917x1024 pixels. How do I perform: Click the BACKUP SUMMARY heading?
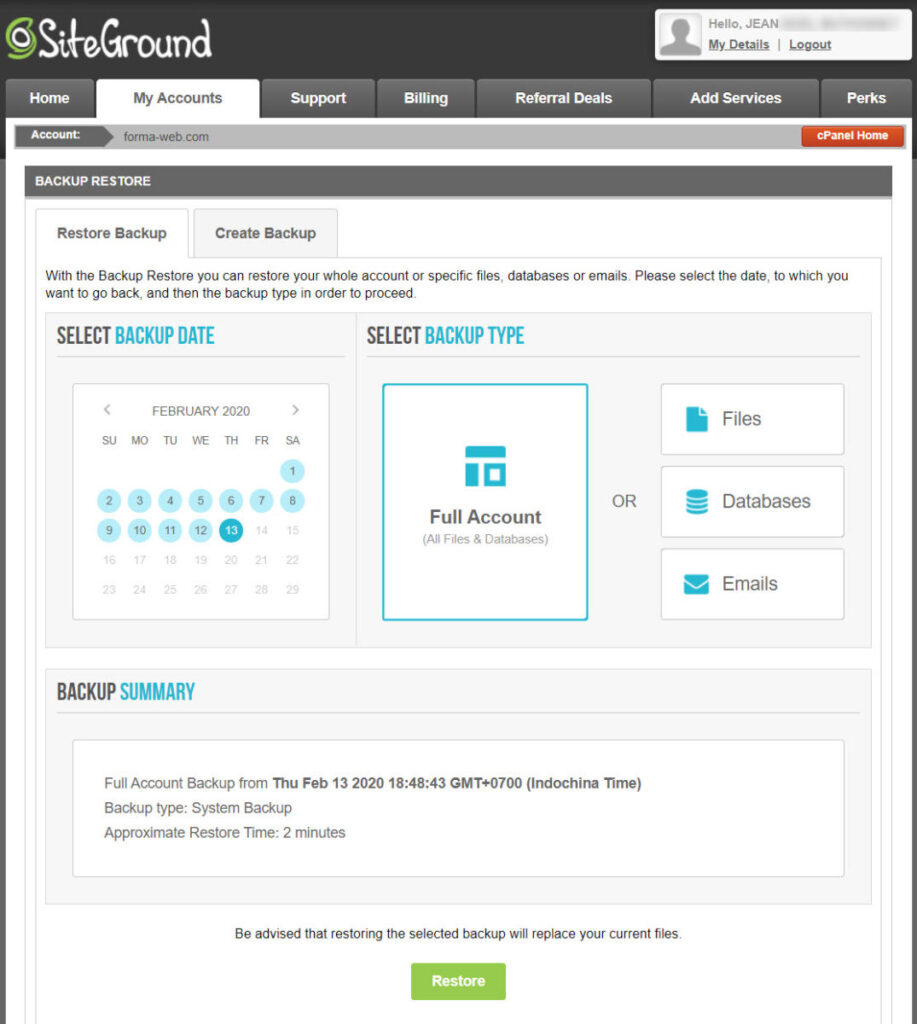click(126, 692)
